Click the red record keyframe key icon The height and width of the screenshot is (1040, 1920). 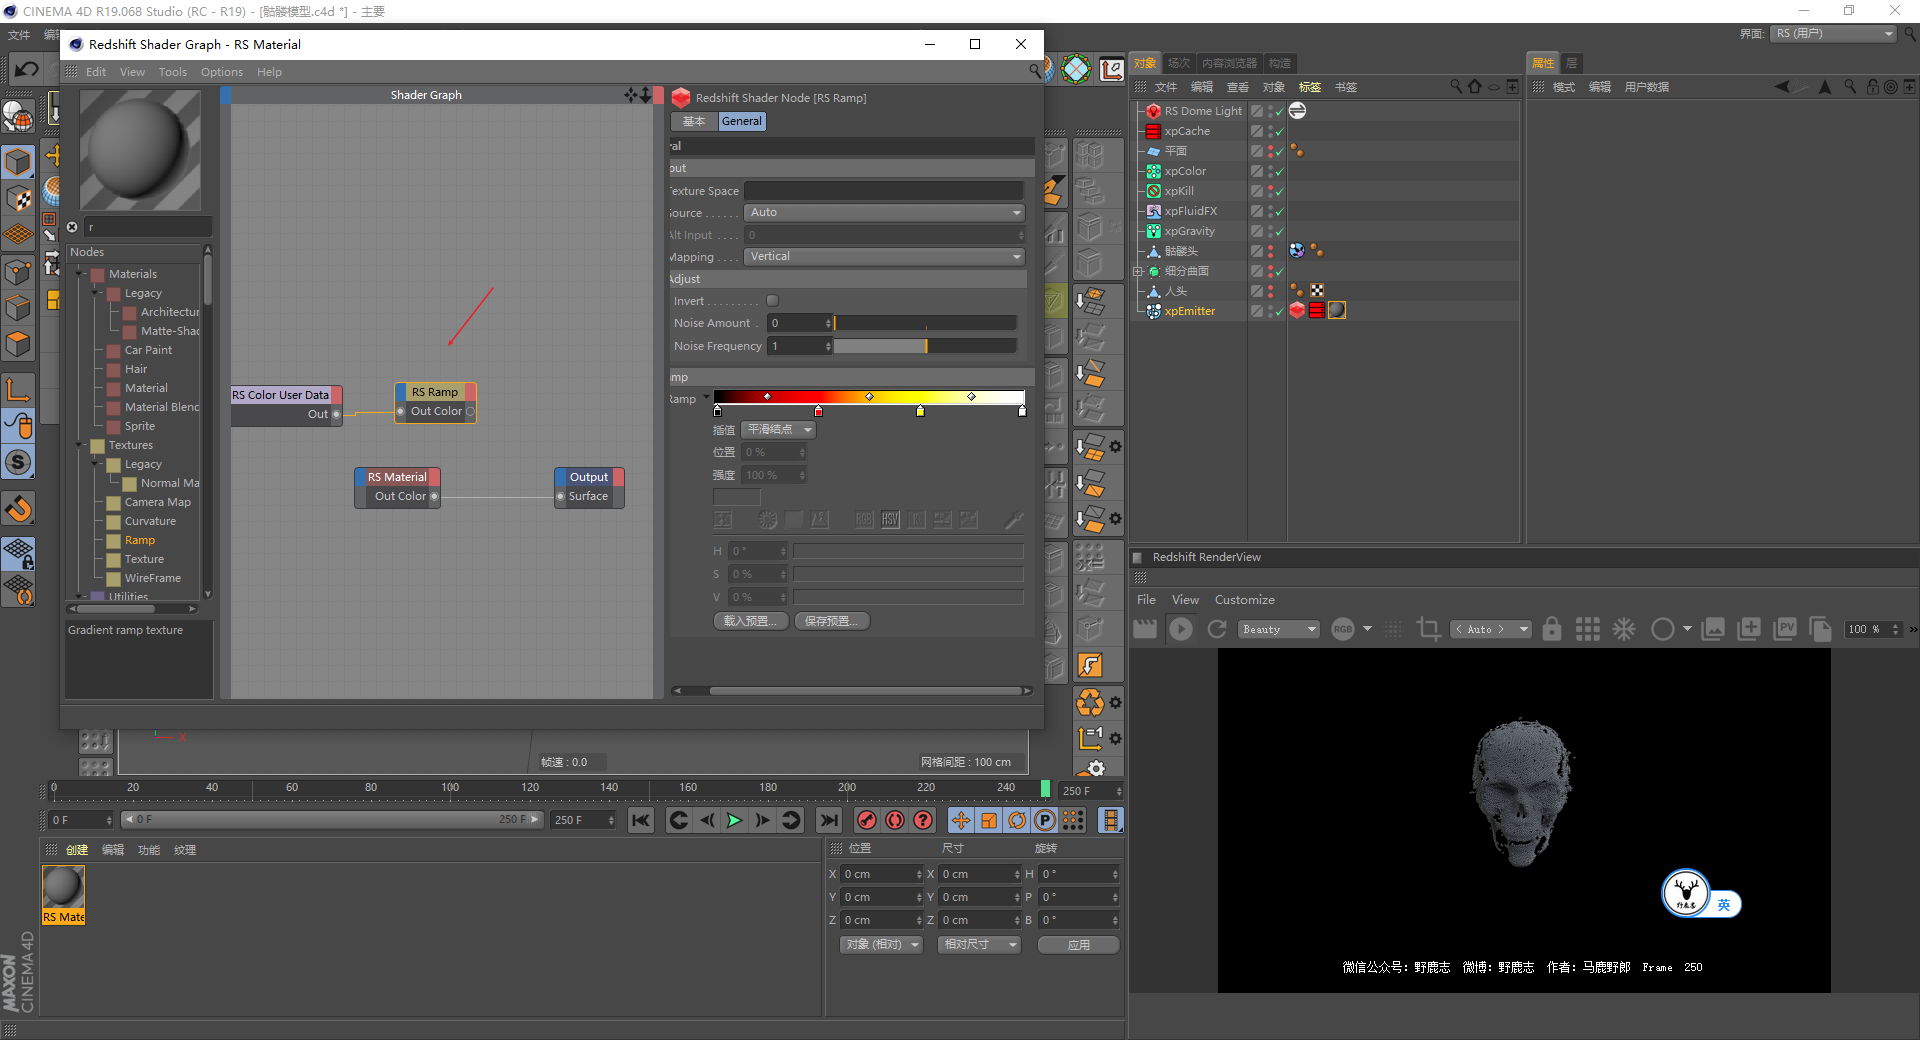pos(867,821)
